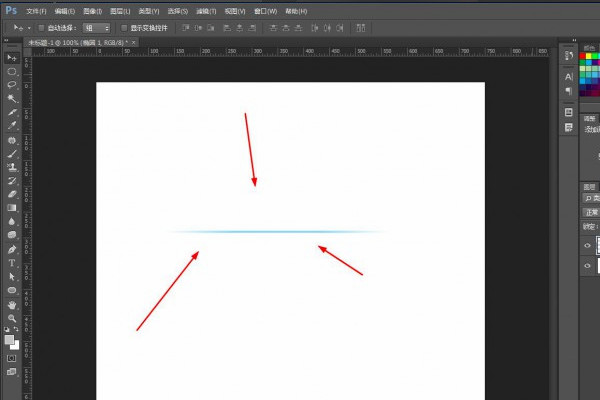The height and width of the screenshot is (400, 600).
Task: Select the Healing Brush tool
Action: pyautogui.click(x=12, y=140)
